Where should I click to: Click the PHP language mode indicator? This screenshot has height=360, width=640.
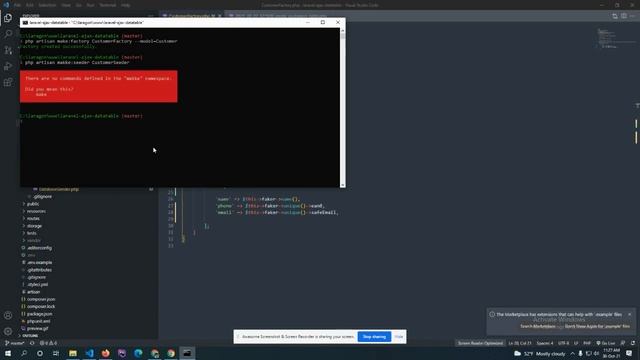point(587,343)
